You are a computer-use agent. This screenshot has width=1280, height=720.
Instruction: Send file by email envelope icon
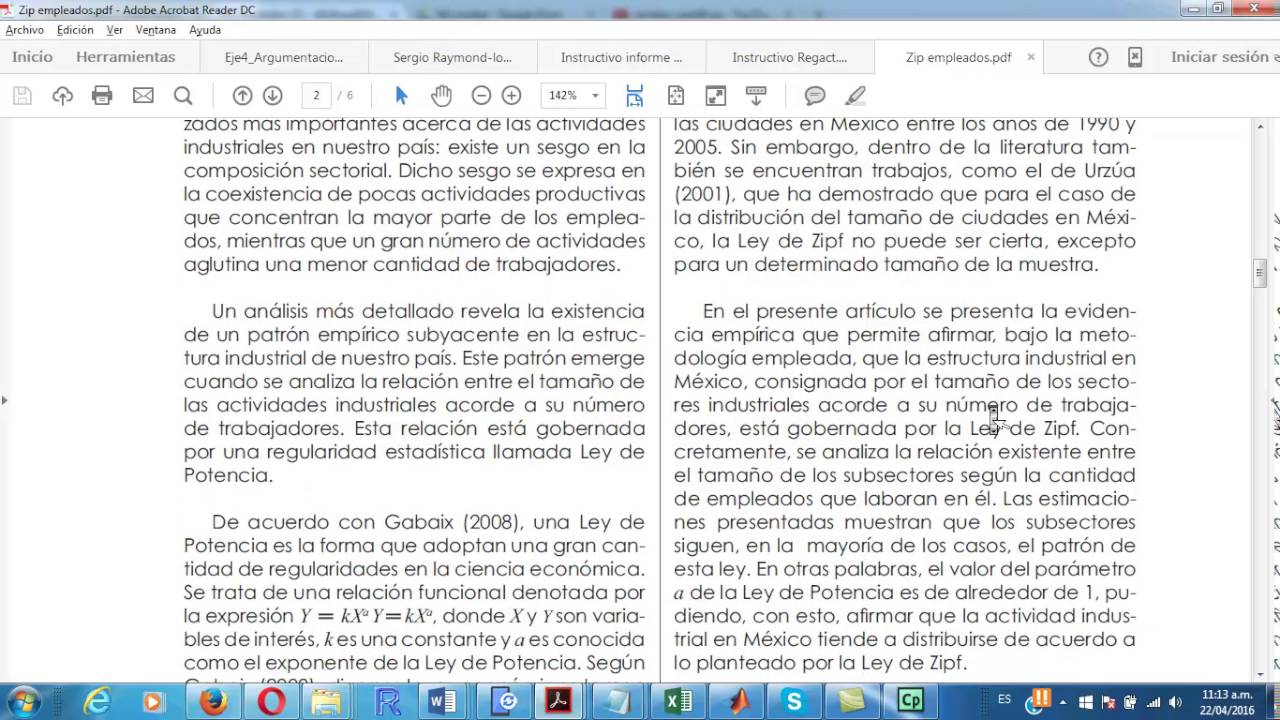(x=143, y=96)
